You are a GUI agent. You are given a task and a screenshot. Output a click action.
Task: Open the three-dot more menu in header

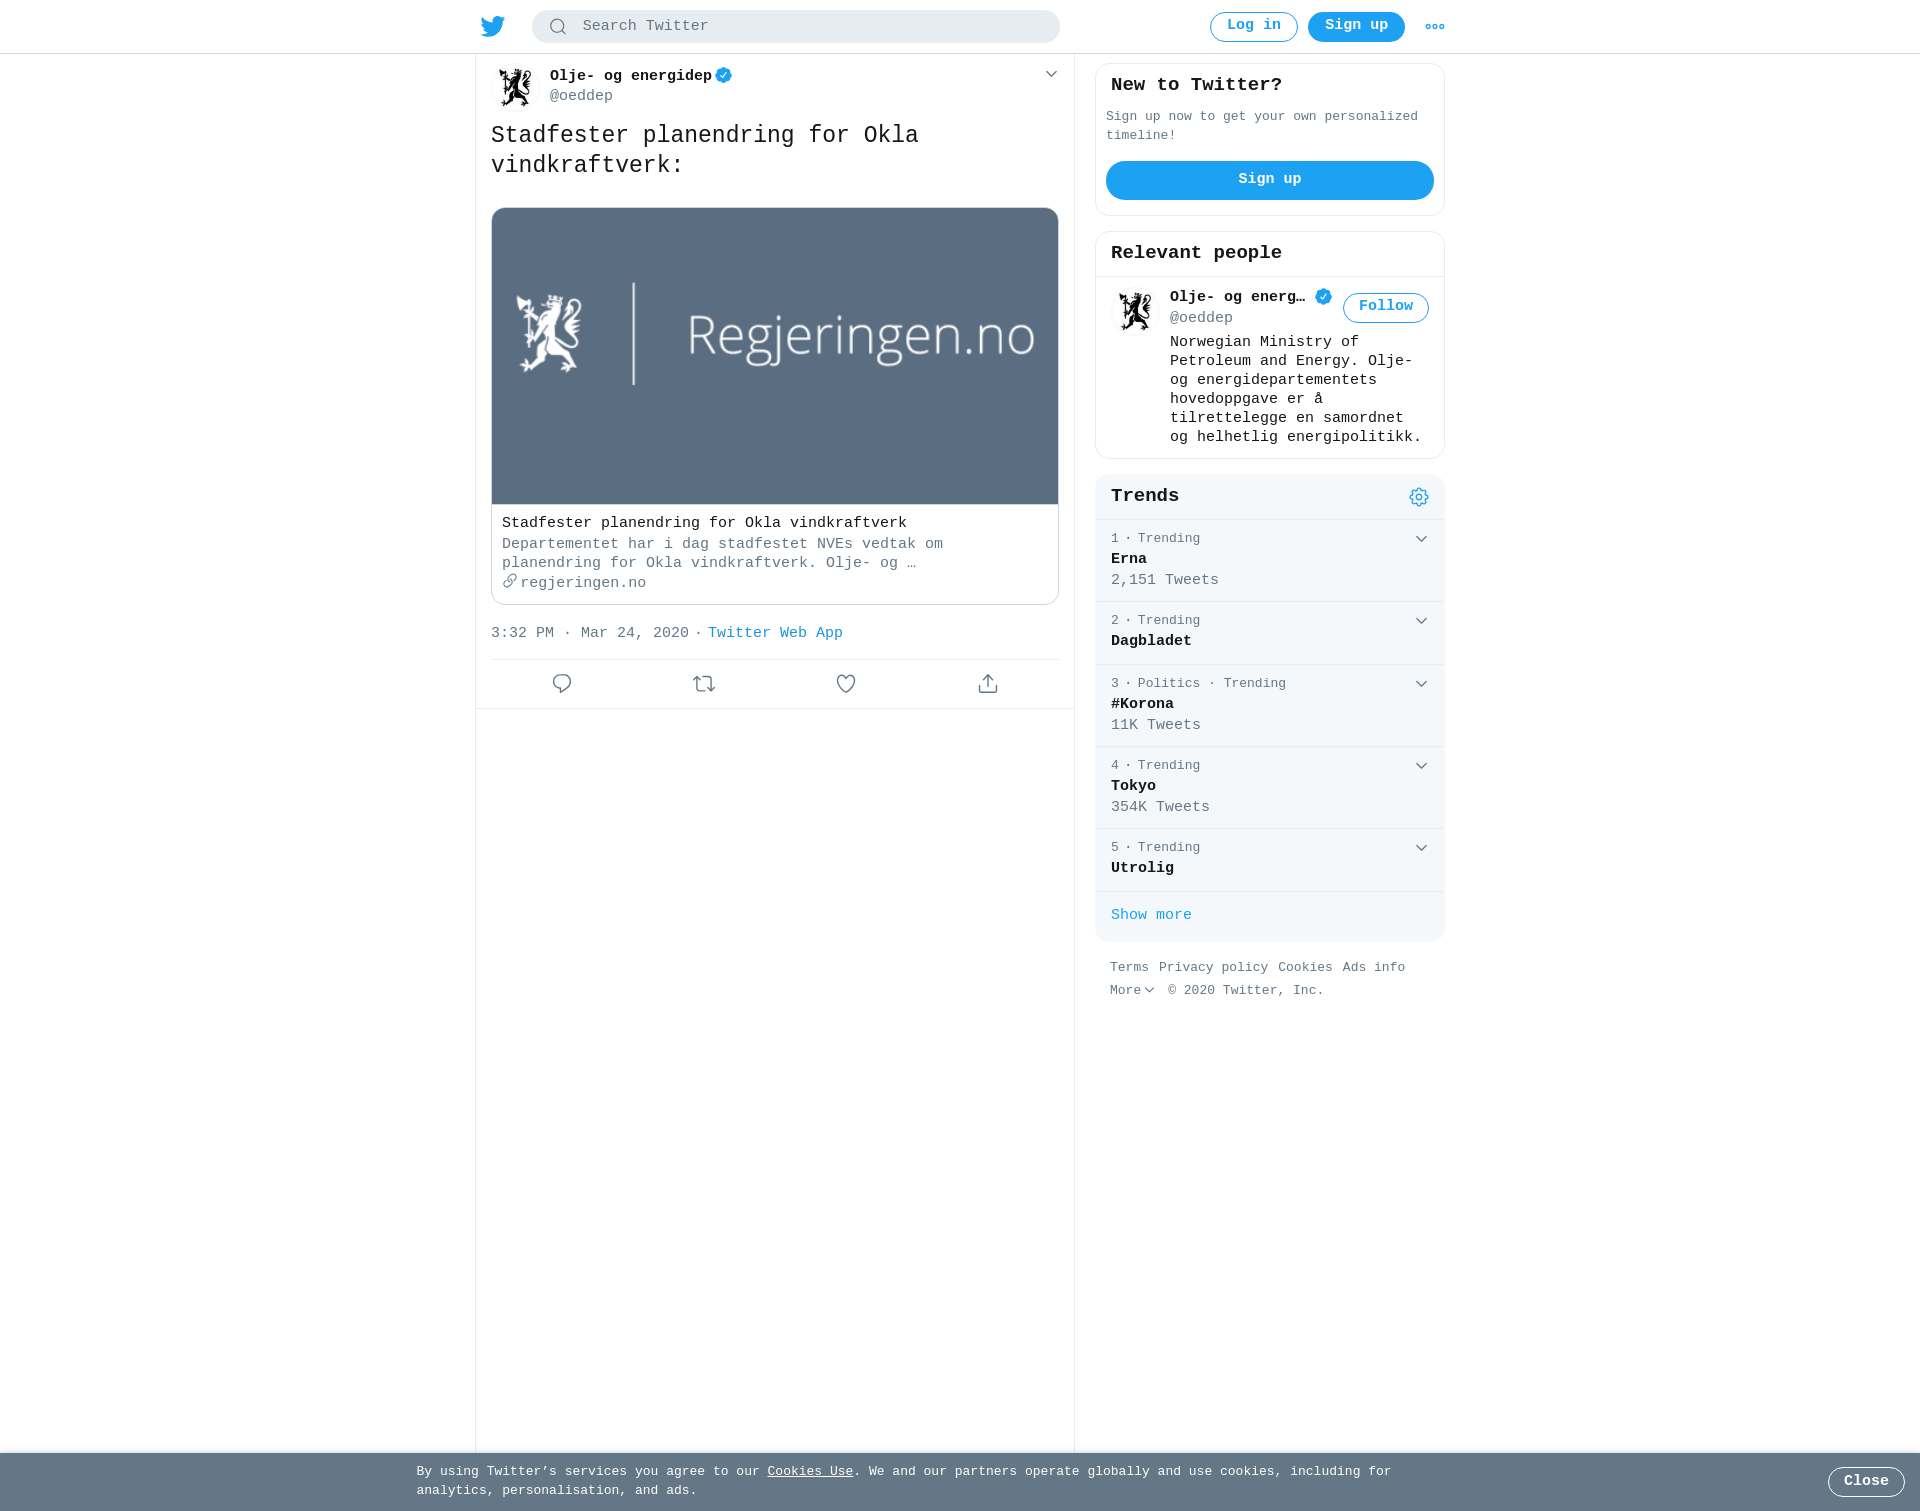(1435, 27)
